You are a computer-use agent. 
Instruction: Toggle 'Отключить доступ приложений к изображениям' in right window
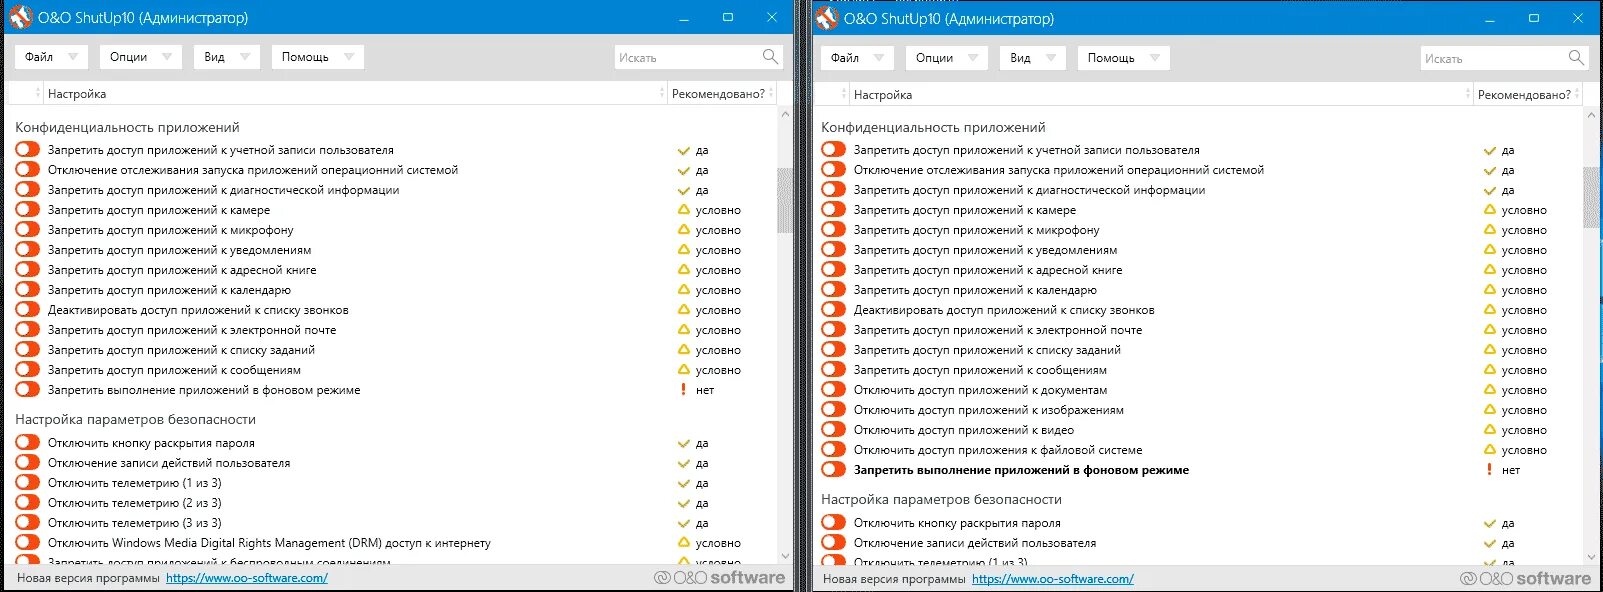pyautogui.click(x=833, y=410)
